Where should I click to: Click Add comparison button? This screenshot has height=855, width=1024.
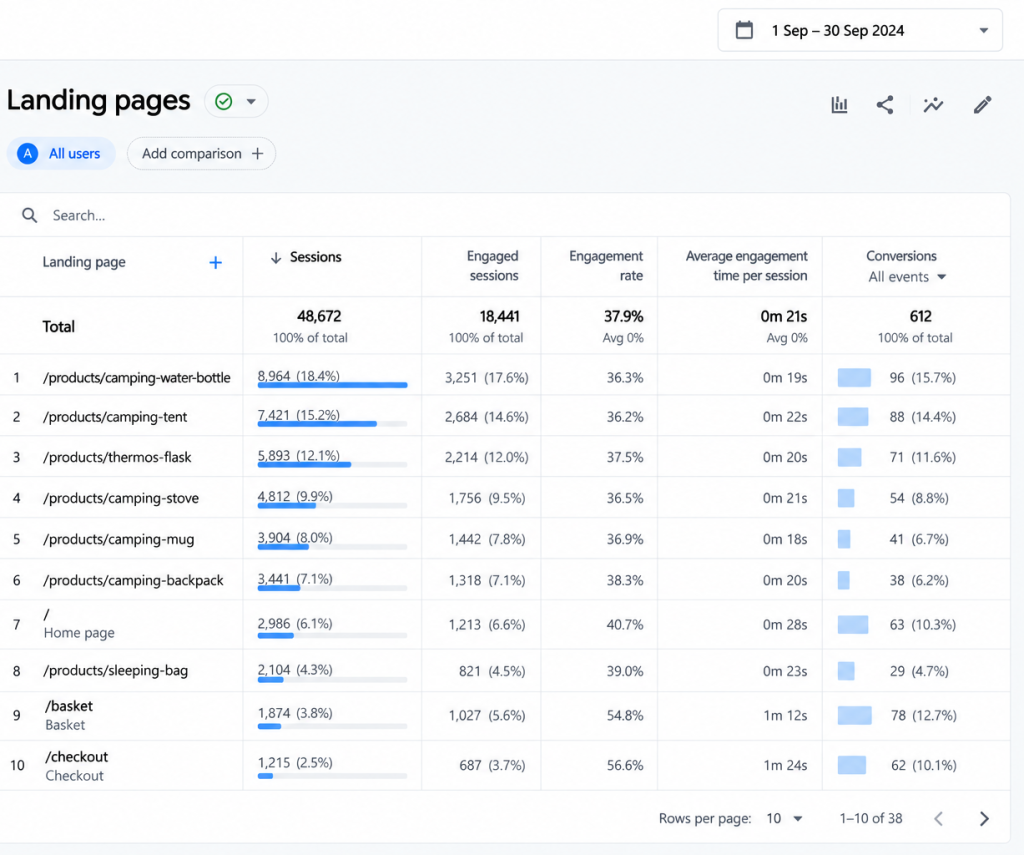[201, 153]
